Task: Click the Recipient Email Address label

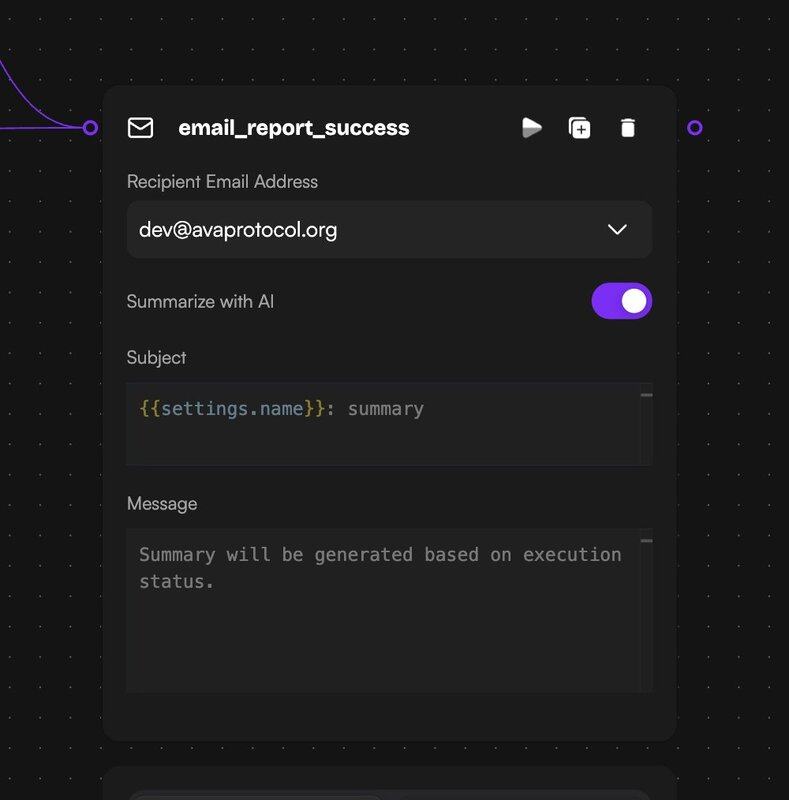Action: pos(222,182)
